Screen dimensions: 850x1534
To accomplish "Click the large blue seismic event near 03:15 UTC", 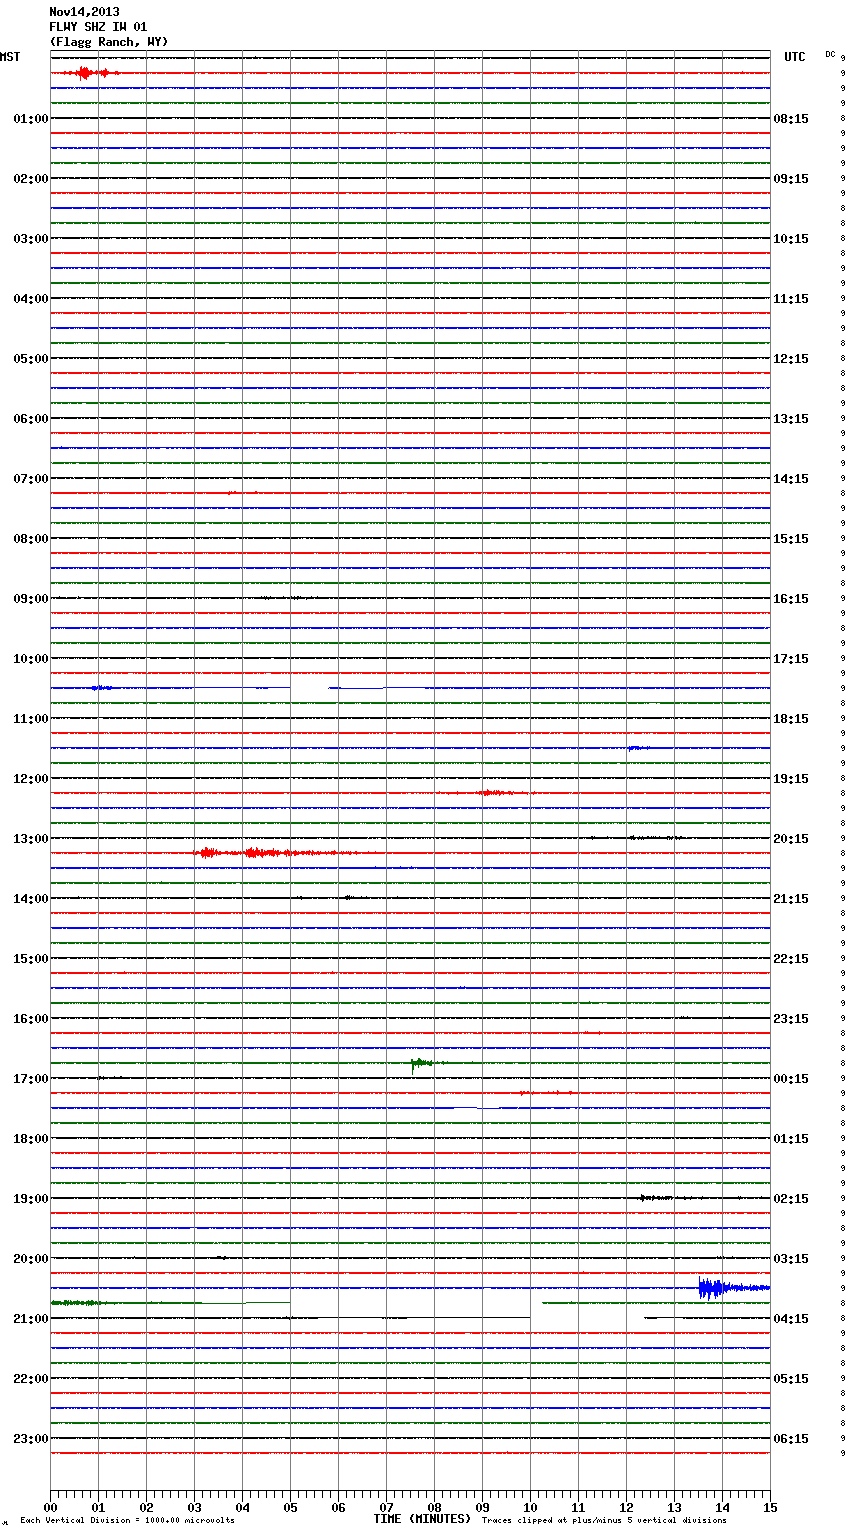I will [x=733, y=1288].
